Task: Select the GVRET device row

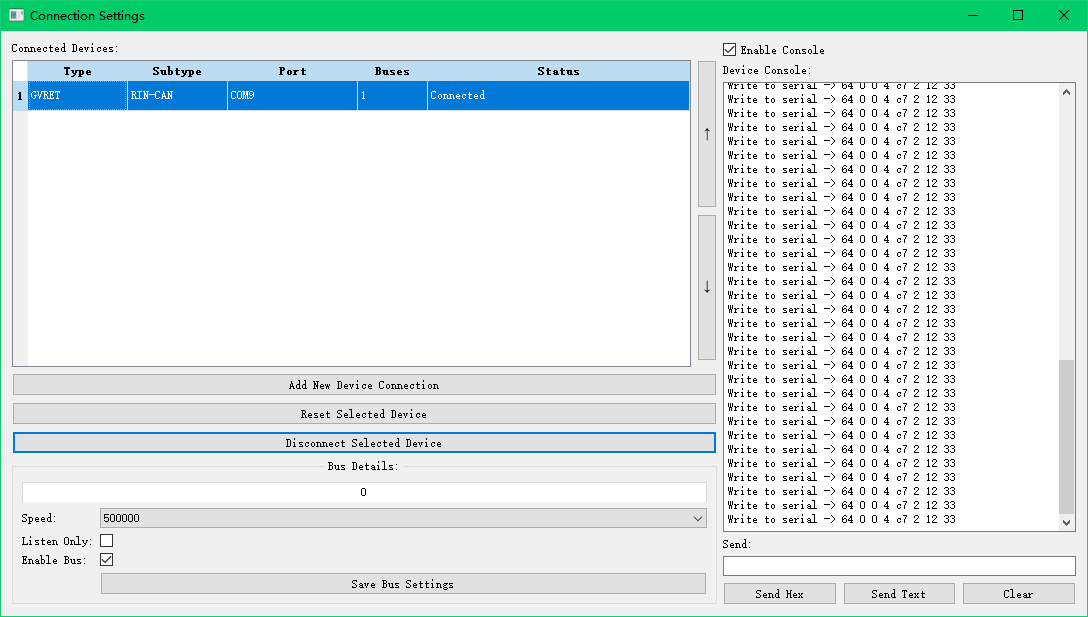Action: 77,96
